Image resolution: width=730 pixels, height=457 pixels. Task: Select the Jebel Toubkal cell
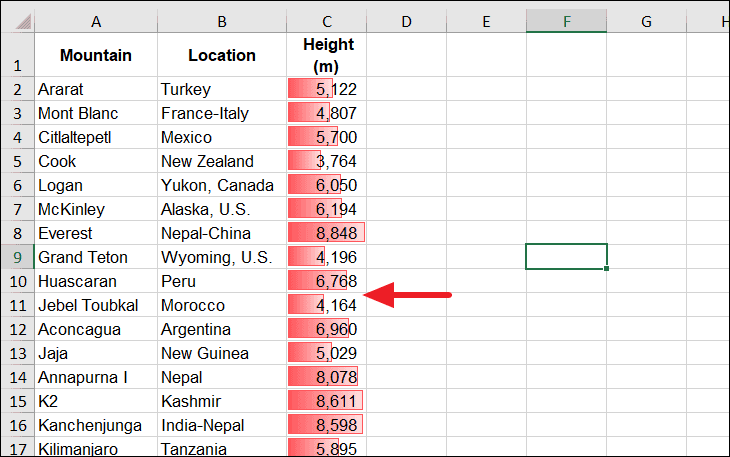(x=96, y=305)
